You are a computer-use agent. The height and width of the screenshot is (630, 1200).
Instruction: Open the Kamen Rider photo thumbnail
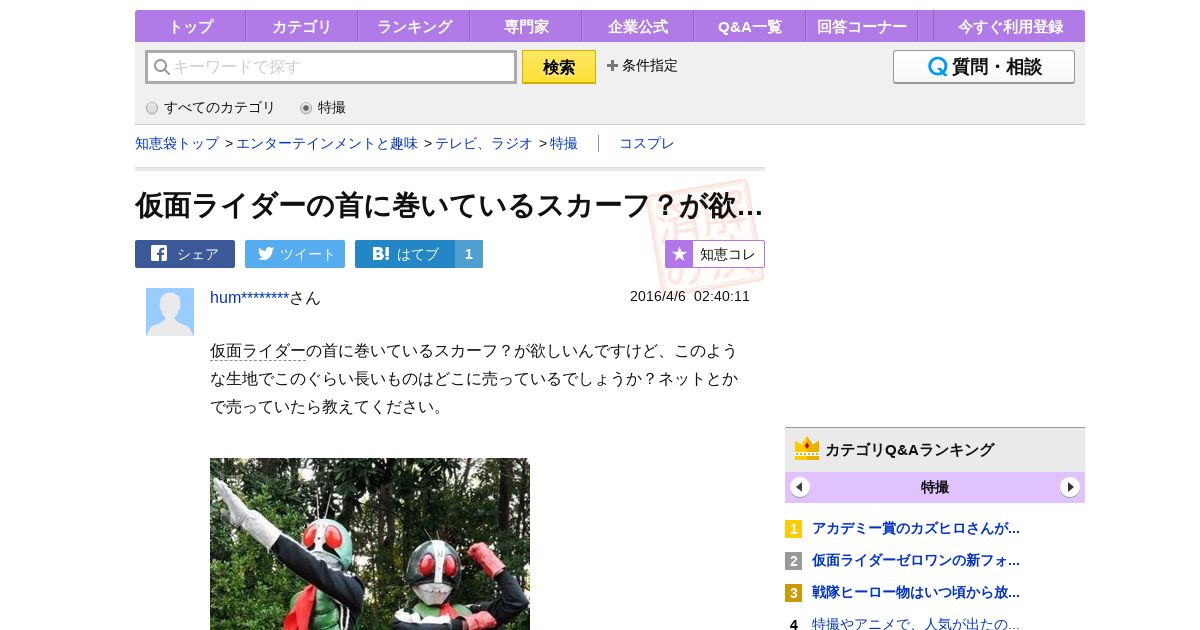coord(370,544)
